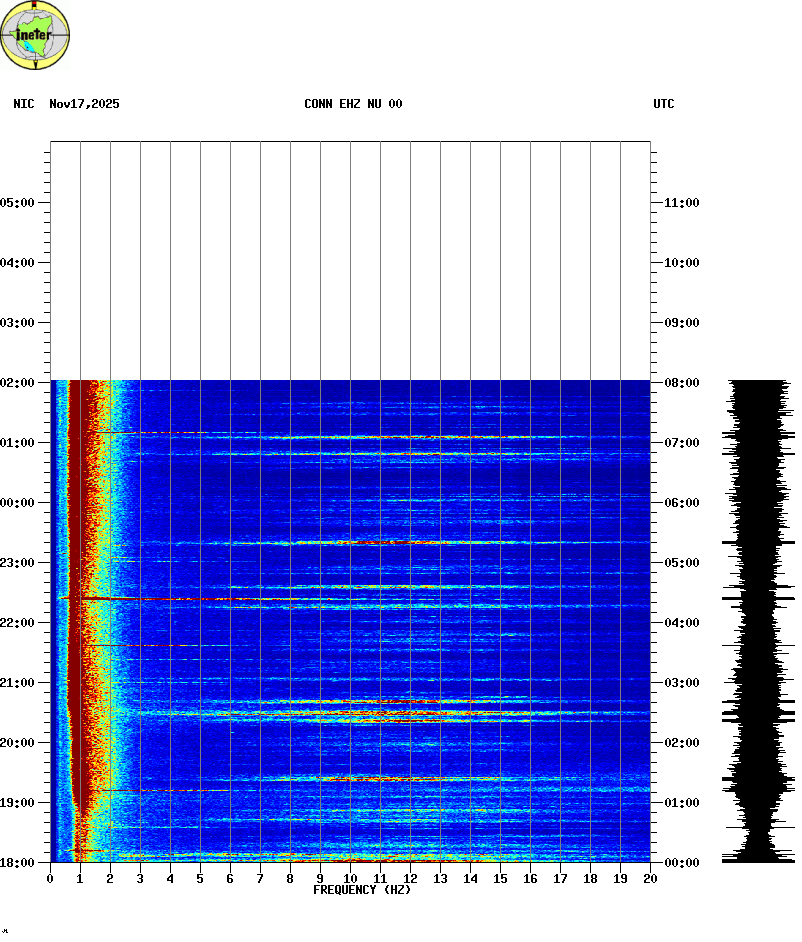Viewport: 802px width, 942px height.
Task: Click 18:00 on the left time axis
Action: pyautogui.click(x=18, y=863)
